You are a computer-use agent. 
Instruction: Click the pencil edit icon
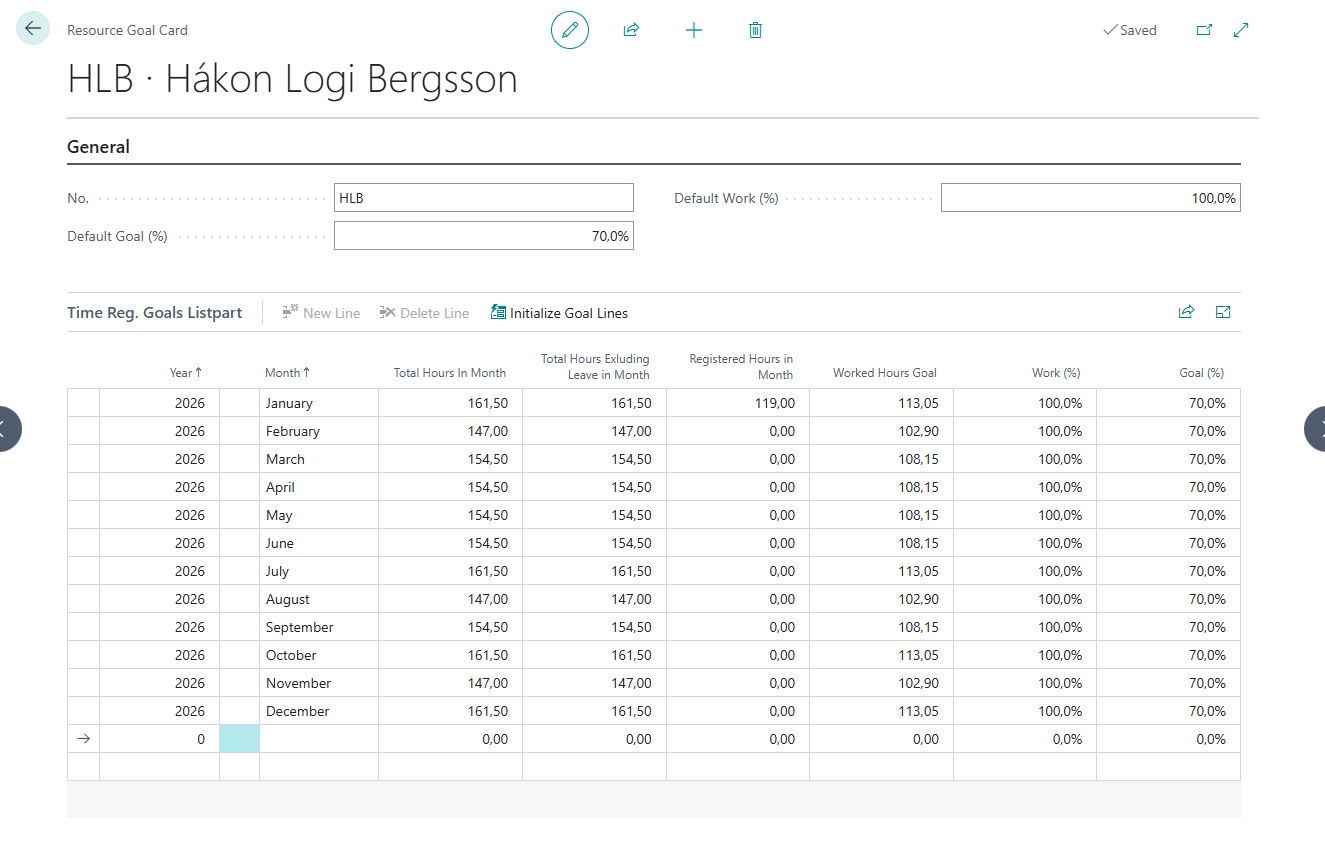coord(570,30)
